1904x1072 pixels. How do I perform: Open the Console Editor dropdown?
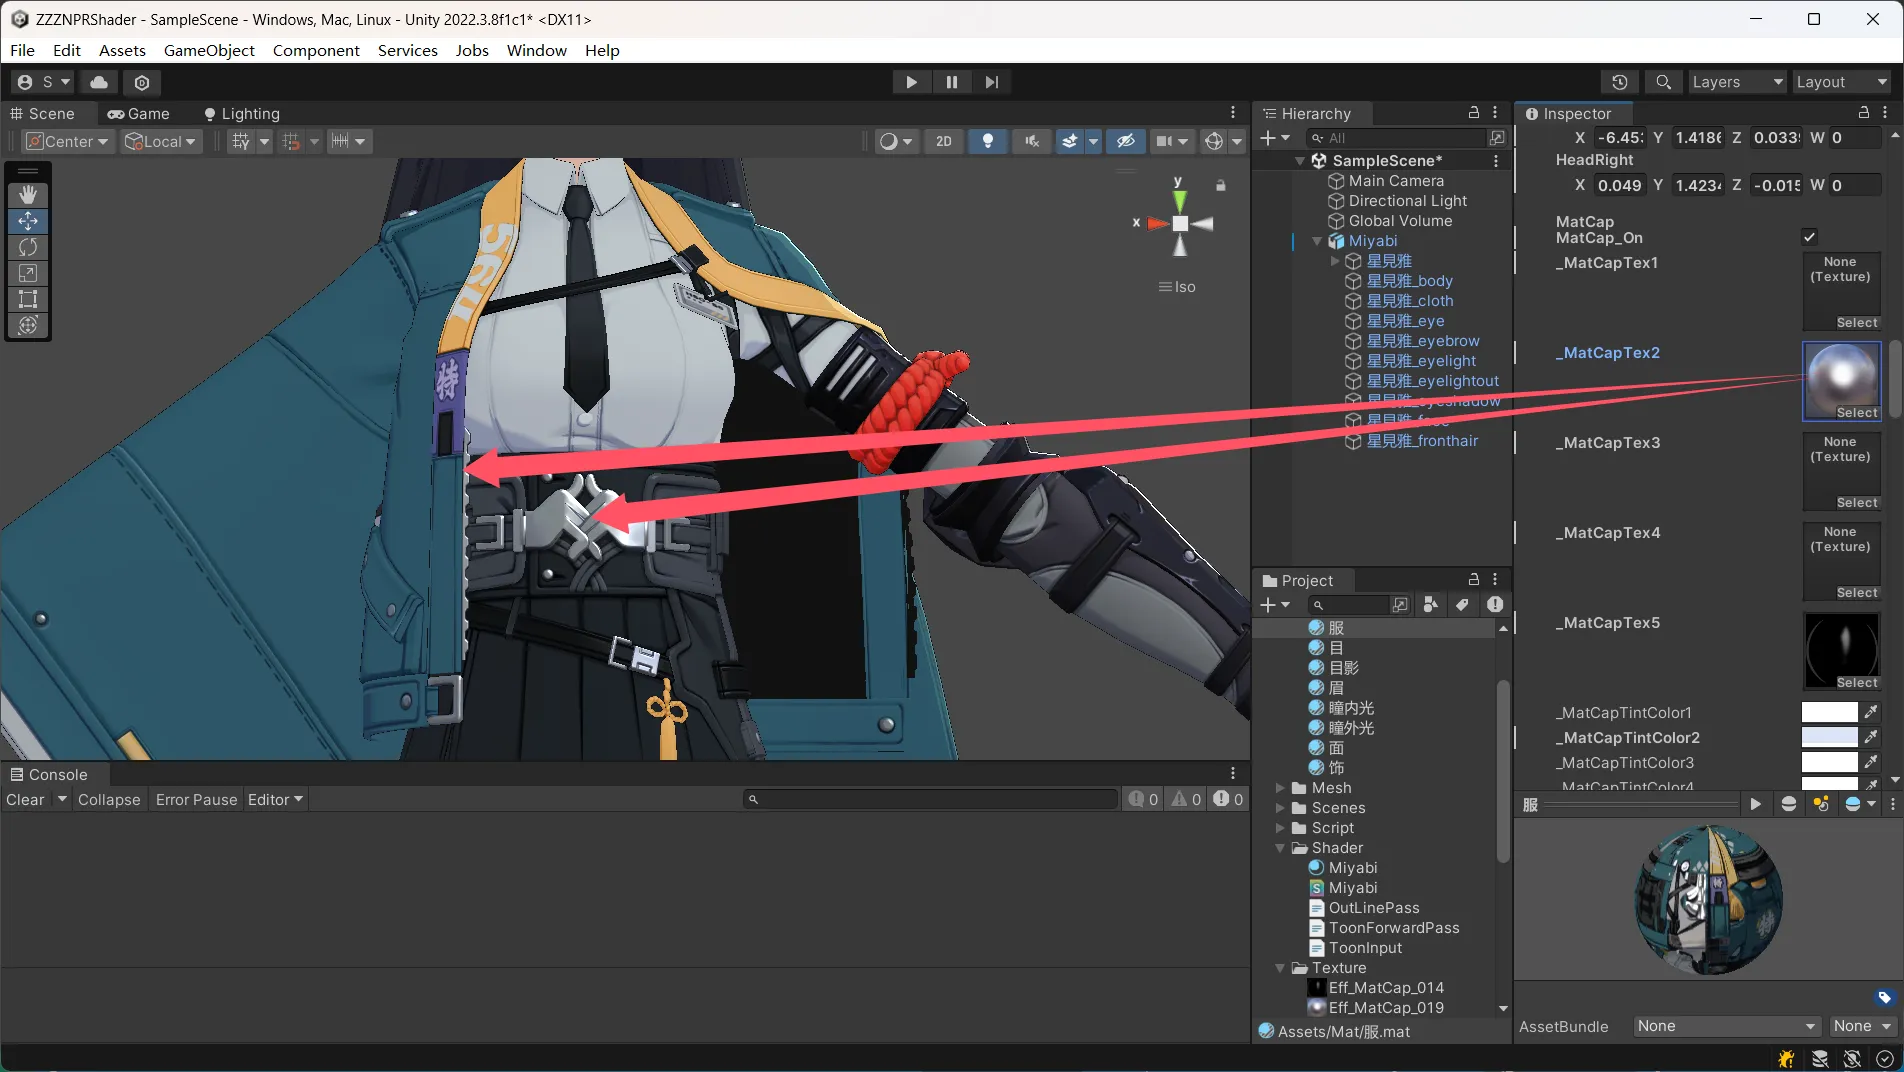point(275,799)
